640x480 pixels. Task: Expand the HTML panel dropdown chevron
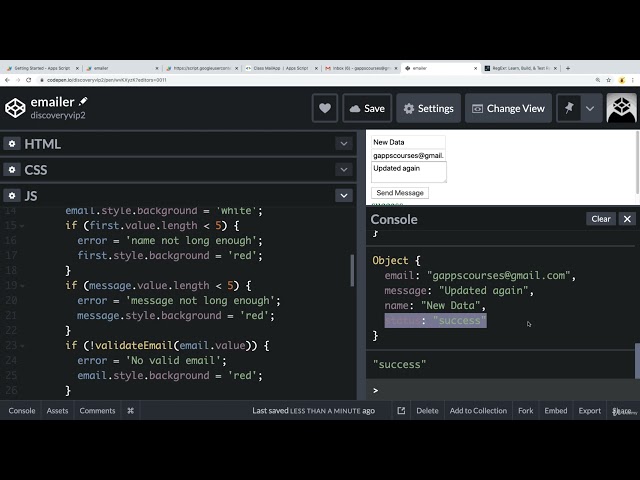[x=344, y=144]
